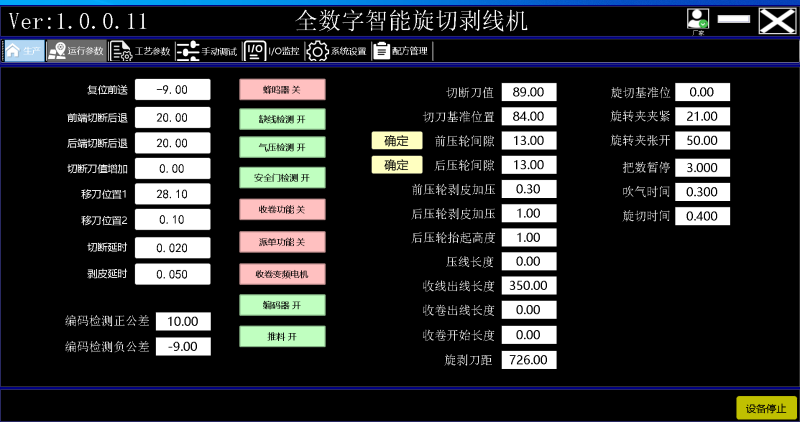Edit the 把数暂停 value 3.000
Screen dimensions: 800x422
click(702, 167)
